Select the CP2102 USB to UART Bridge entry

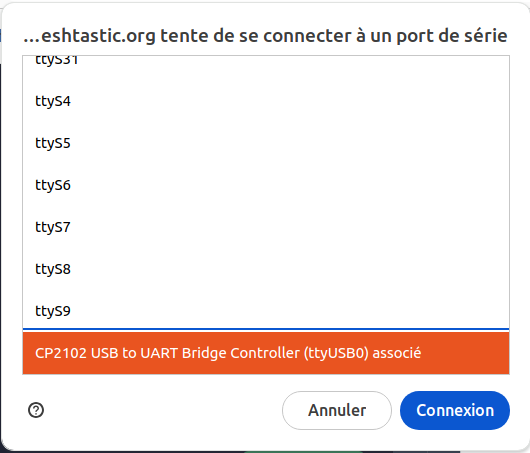click(266, 353)
